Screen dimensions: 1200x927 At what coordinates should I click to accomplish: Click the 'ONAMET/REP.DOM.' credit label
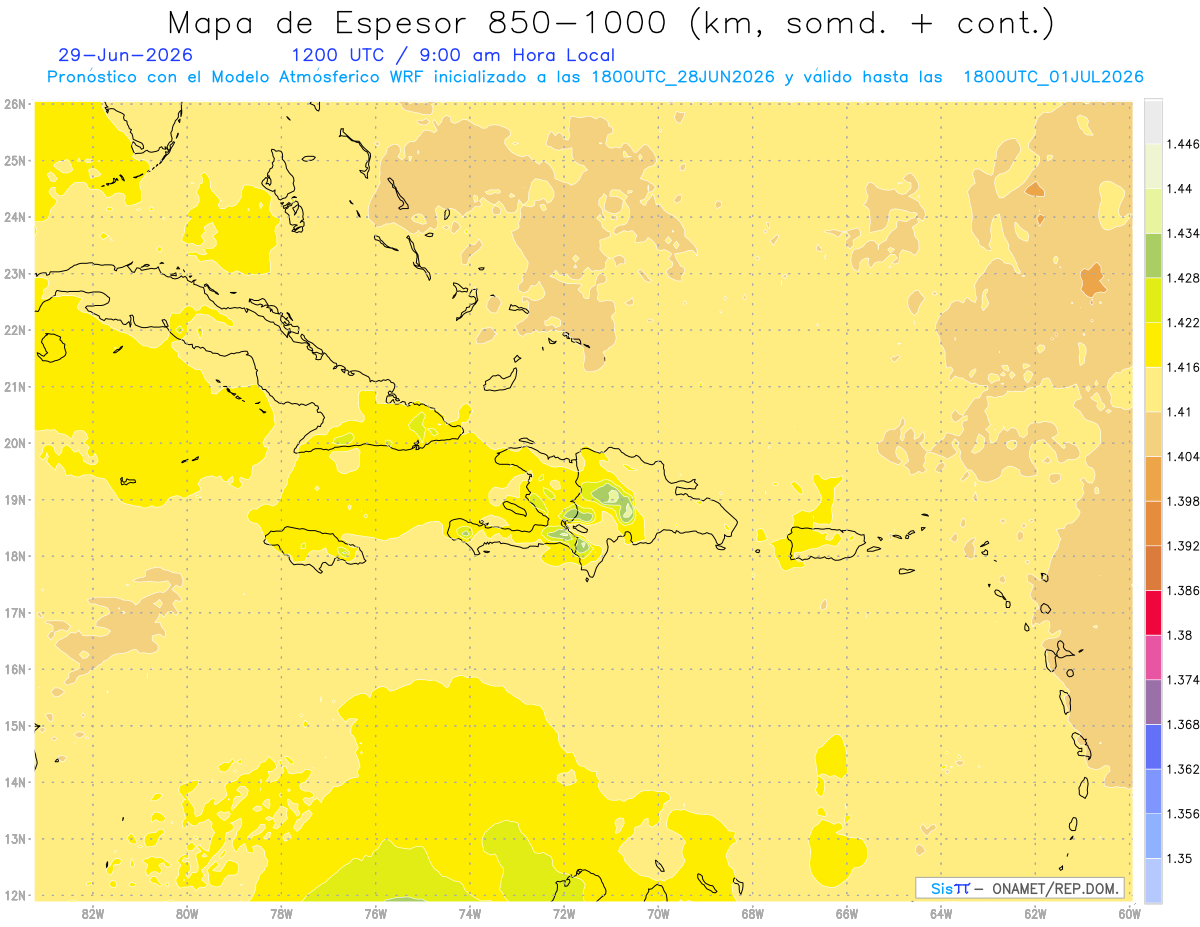click(1056, 888)
